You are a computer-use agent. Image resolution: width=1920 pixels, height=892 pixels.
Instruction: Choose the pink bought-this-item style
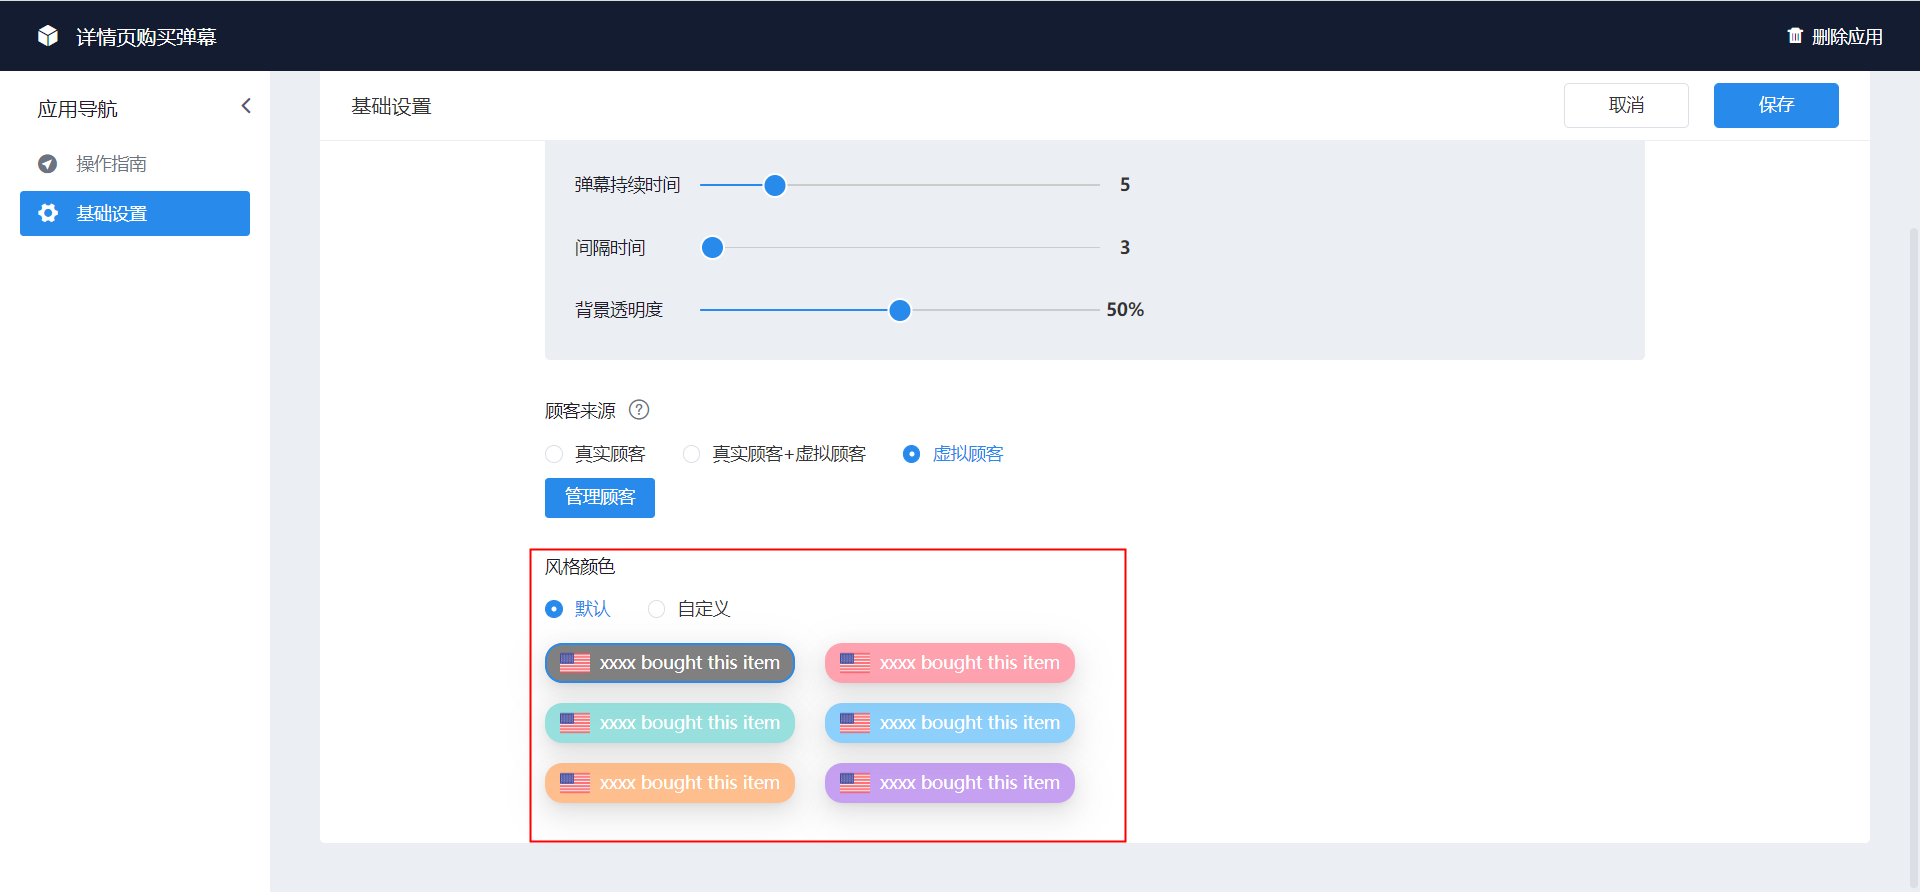pos(950,663)
